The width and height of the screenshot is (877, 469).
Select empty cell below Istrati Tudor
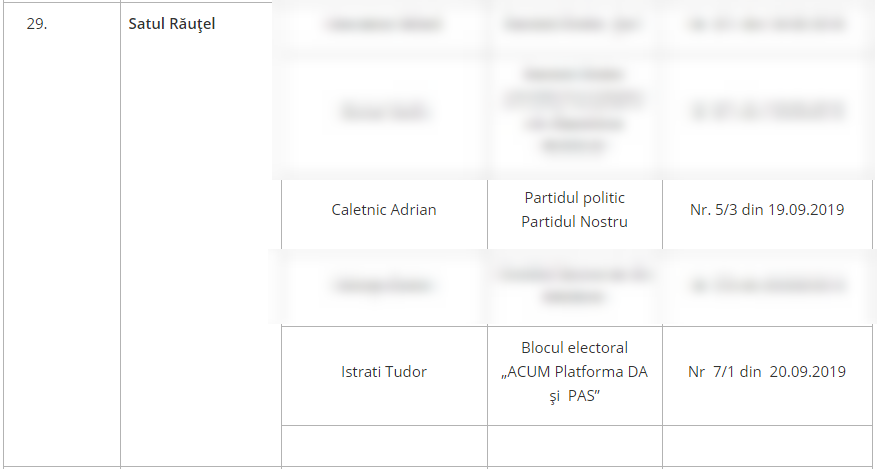tap(384, 446)
